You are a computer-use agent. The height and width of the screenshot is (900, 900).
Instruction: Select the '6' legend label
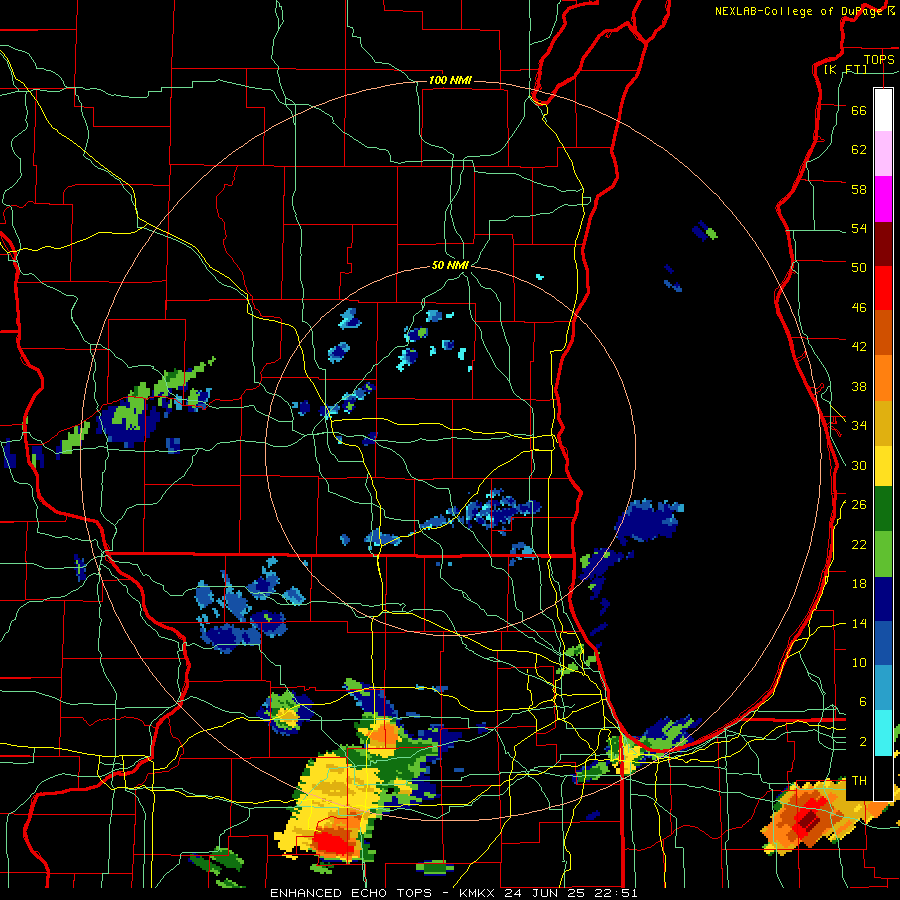[x=863, y=702]
